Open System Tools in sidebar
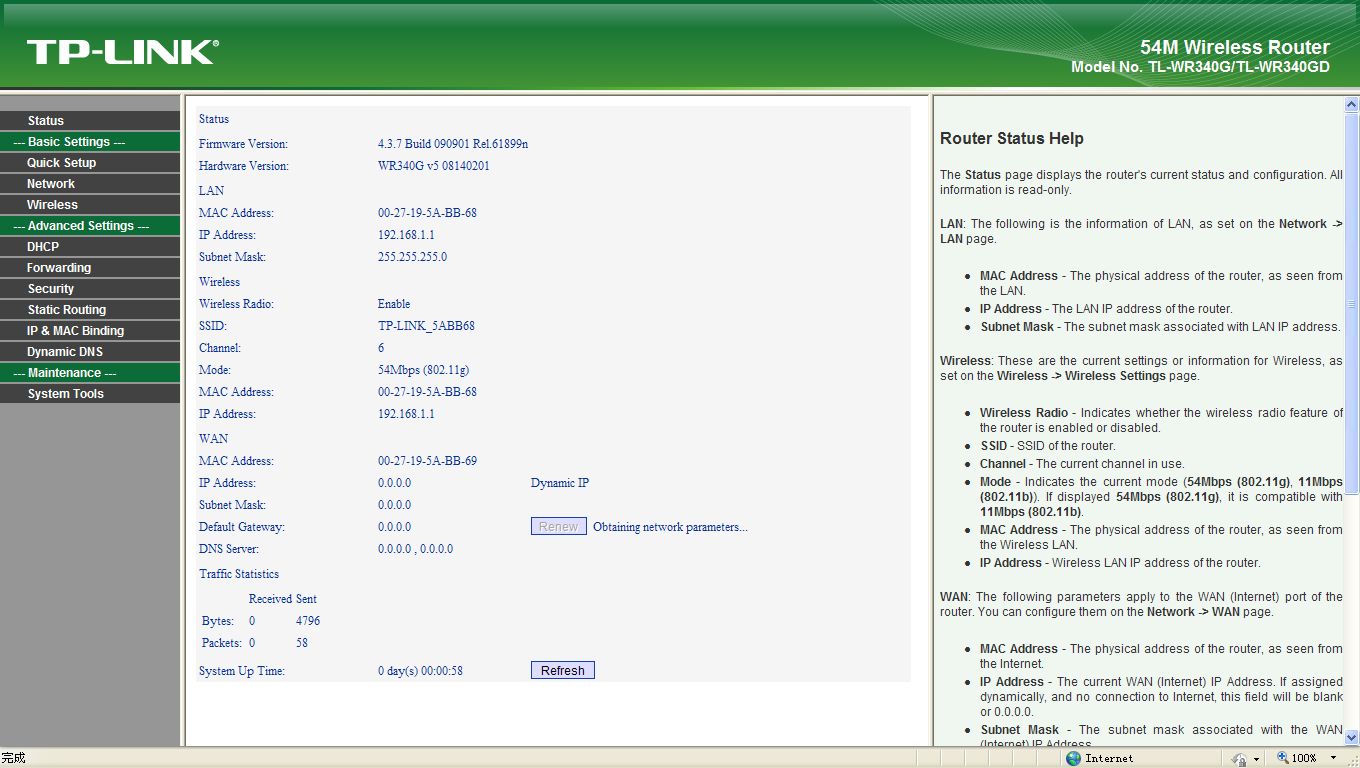 tap(90, 393)
